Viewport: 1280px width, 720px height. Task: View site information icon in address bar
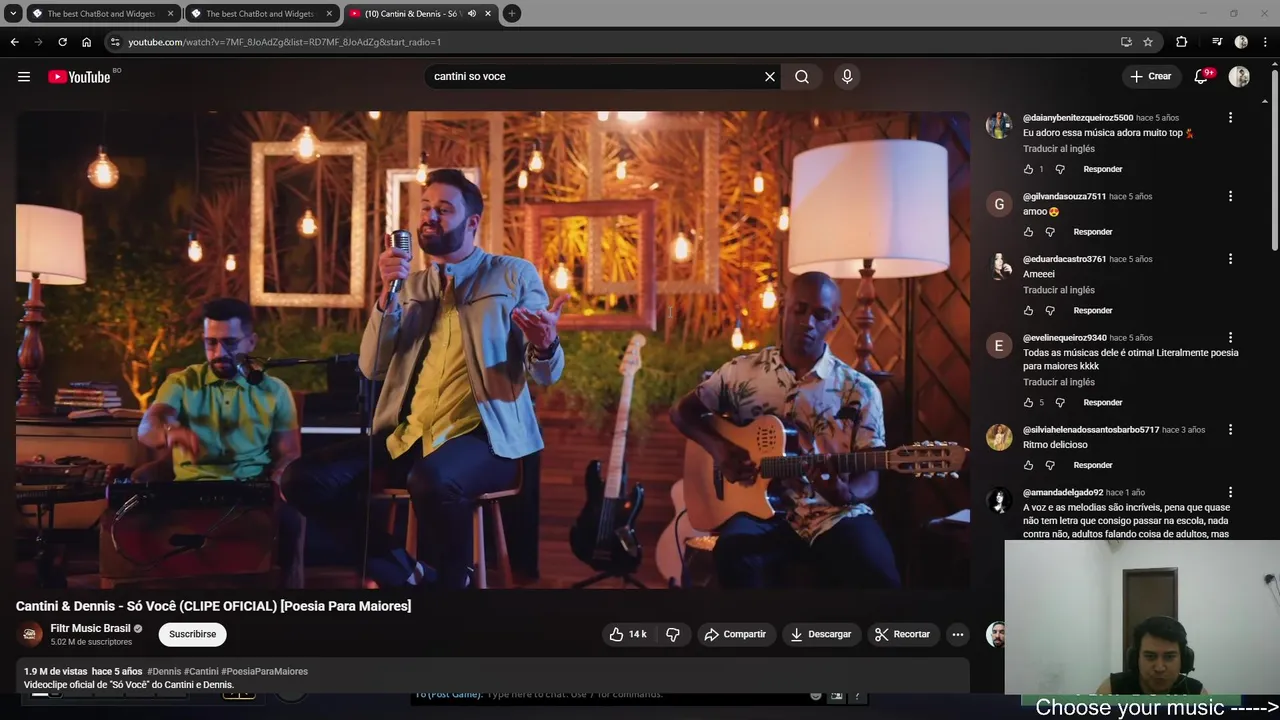coord(115,42)
